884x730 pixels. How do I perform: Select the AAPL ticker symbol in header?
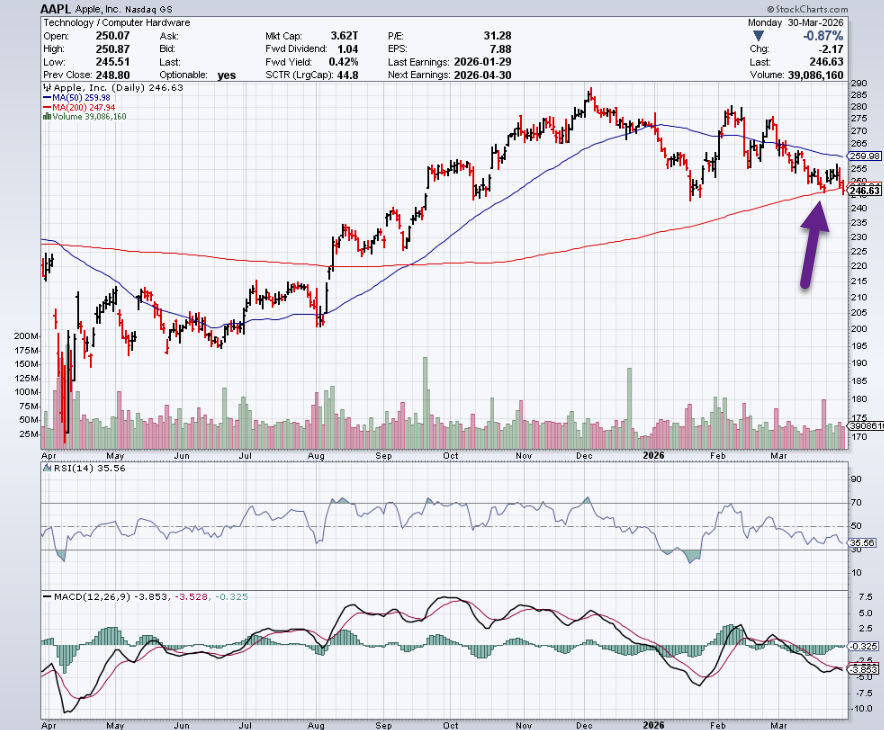click(58, 7)
